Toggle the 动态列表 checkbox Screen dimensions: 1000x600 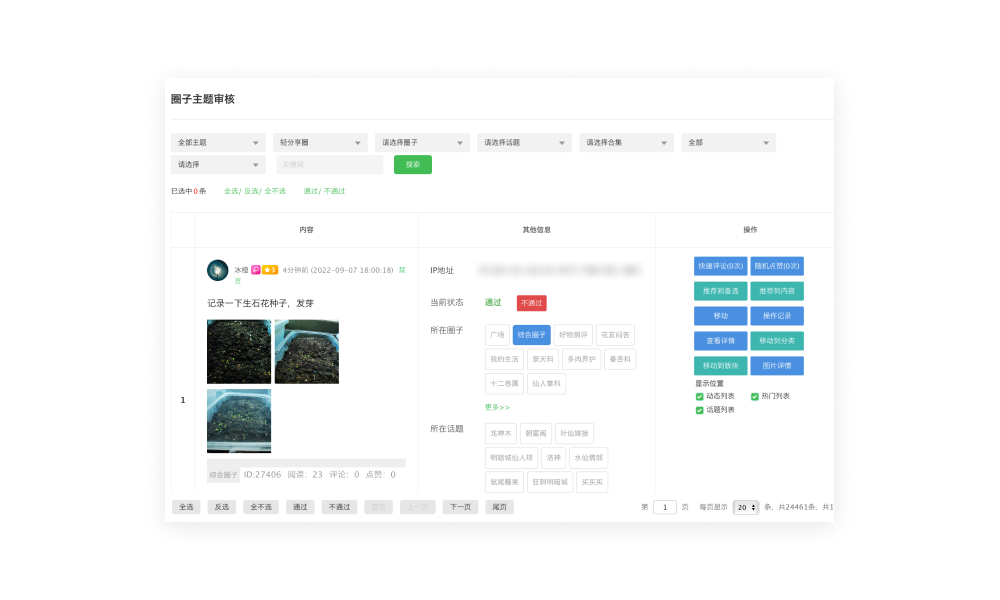coord(700,396)
